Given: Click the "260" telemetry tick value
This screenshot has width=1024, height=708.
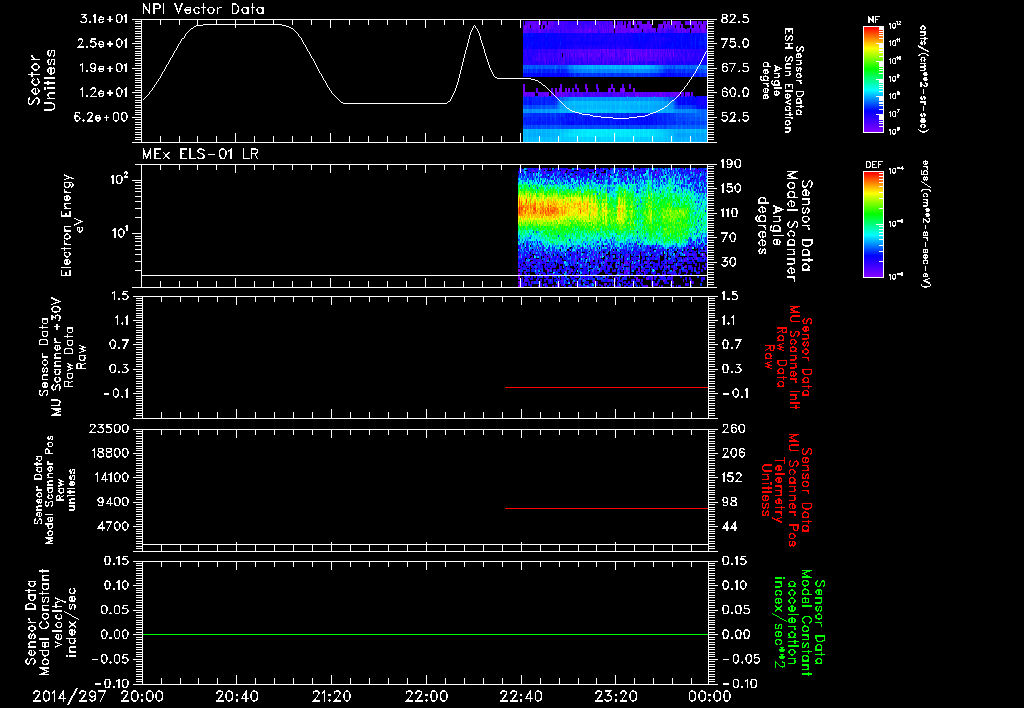Looking at the screenshot, I should [x=733, y=428].
